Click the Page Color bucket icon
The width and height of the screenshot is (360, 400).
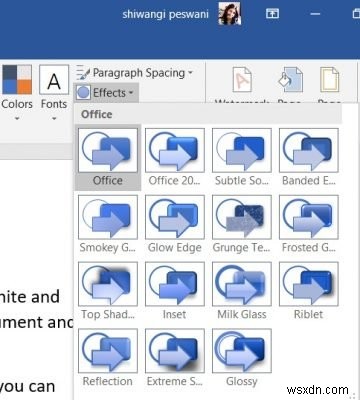[x=291, y=81]
